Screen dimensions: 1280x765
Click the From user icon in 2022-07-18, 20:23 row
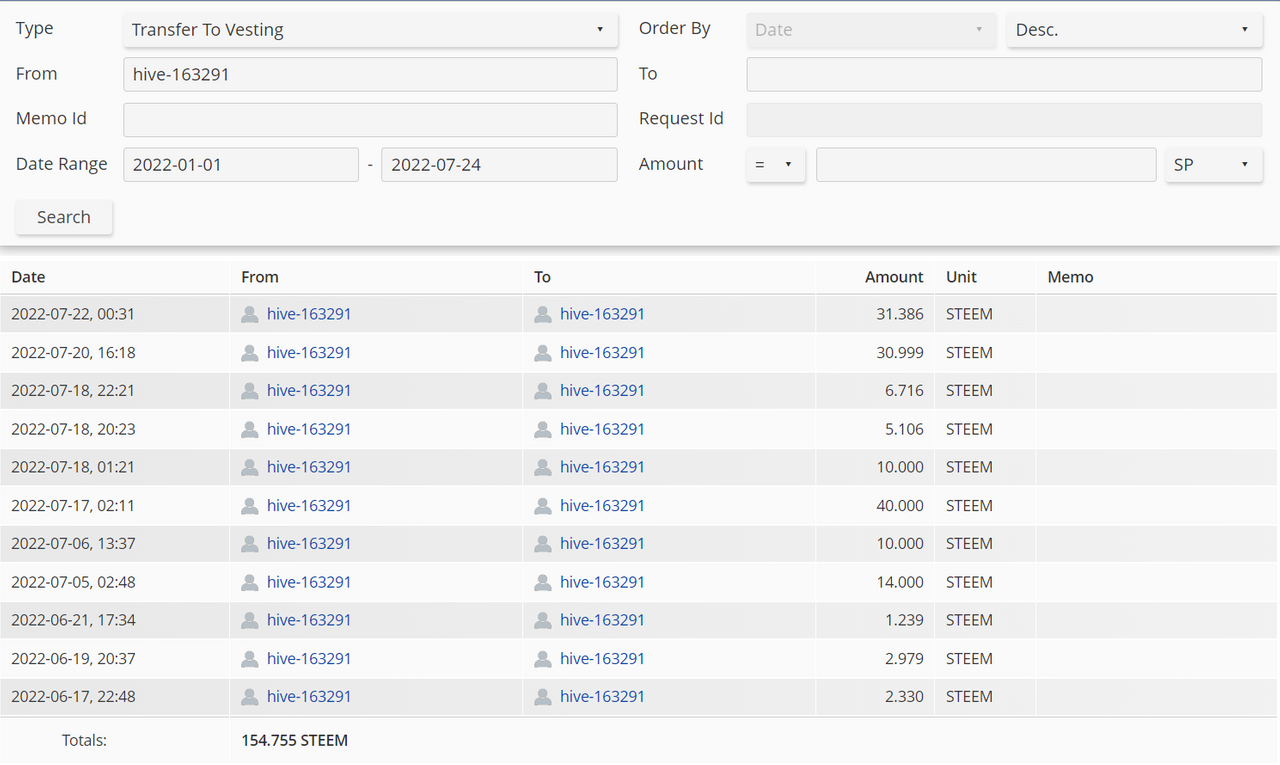[250, 429]
